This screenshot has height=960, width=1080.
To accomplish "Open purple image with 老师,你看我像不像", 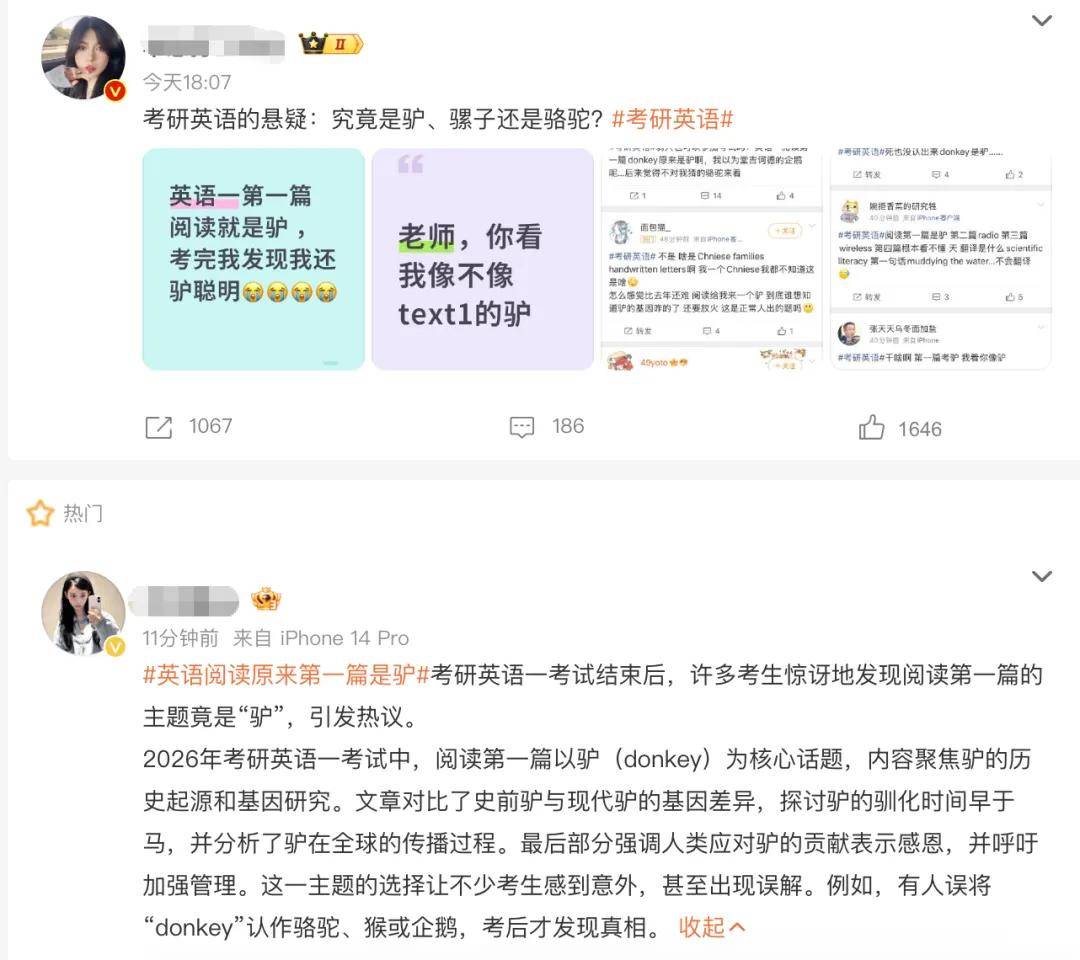I will [x=483, y=259].
